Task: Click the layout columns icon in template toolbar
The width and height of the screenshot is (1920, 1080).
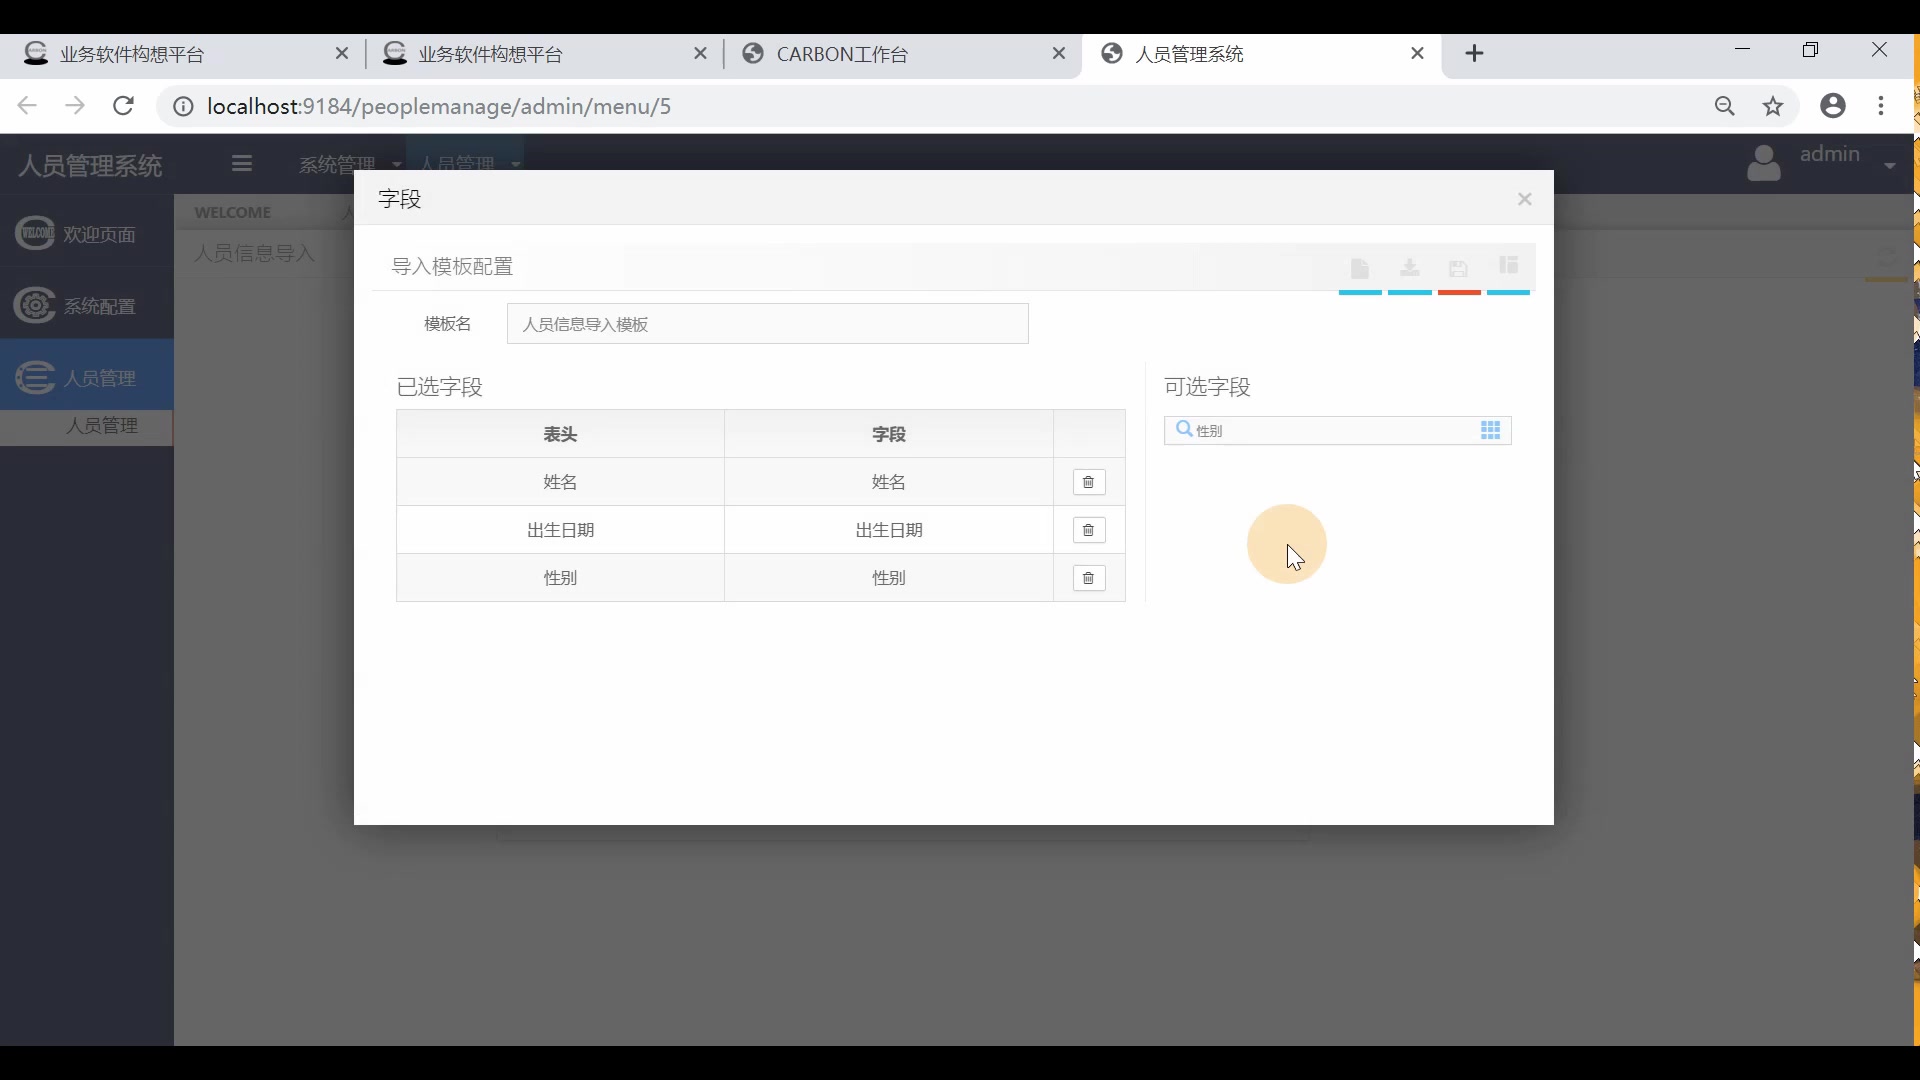Action: [x=1509, y=265]
